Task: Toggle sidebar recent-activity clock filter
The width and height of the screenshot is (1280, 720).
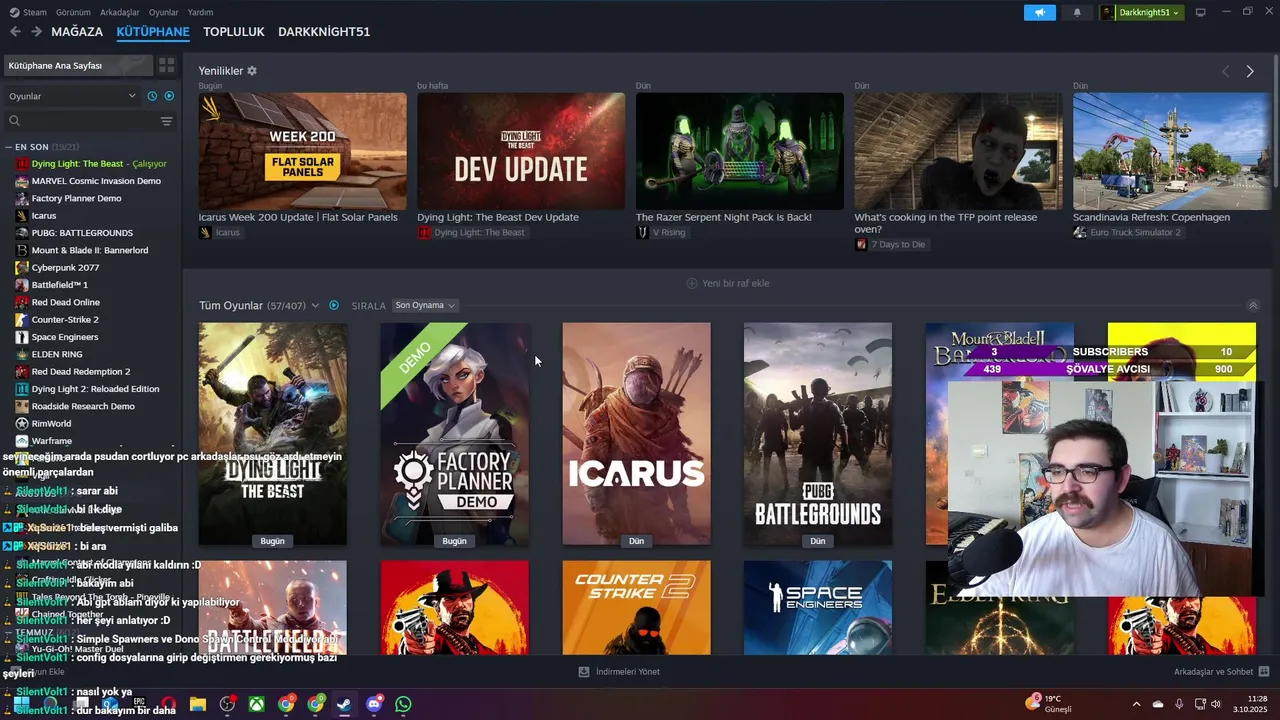Action: coord(152,96)
